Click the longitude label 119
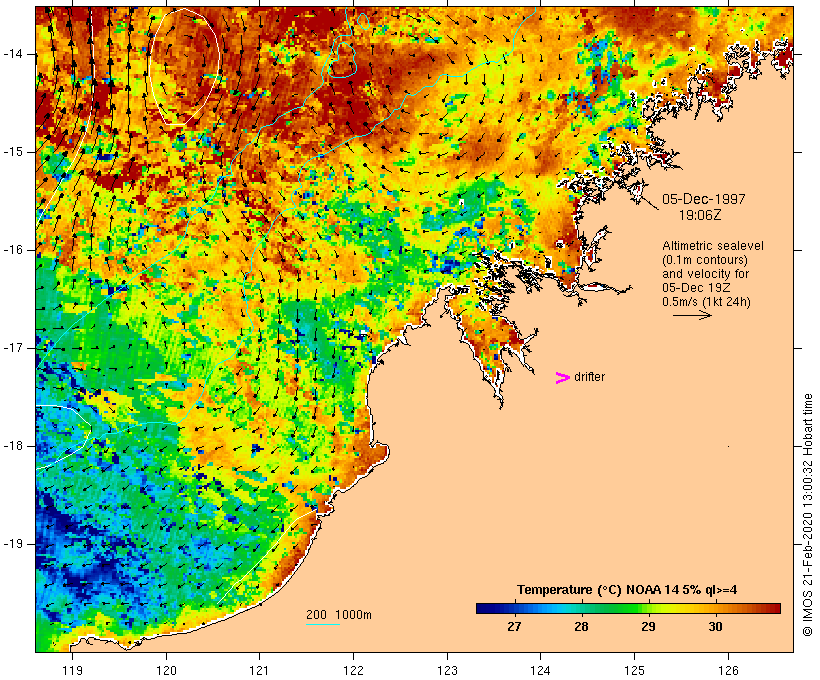This screenshot has width=820, height=680. (x=72, y=670)
